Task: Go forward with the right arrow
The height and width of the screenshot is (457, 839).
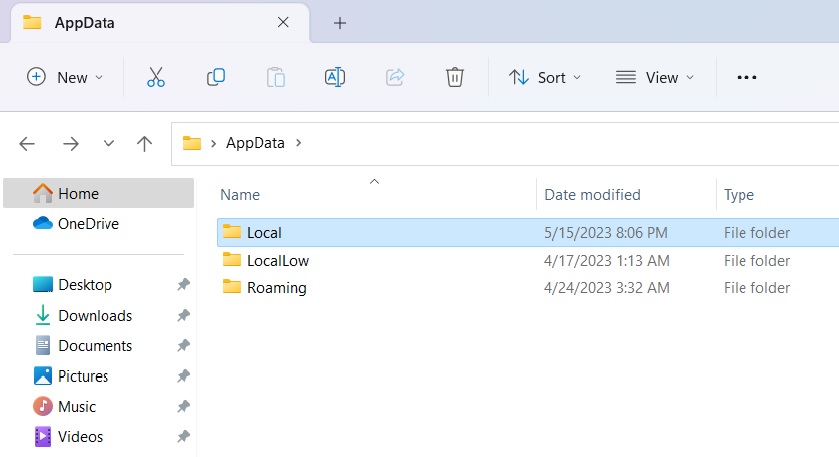Action: (x=71, y=143)
